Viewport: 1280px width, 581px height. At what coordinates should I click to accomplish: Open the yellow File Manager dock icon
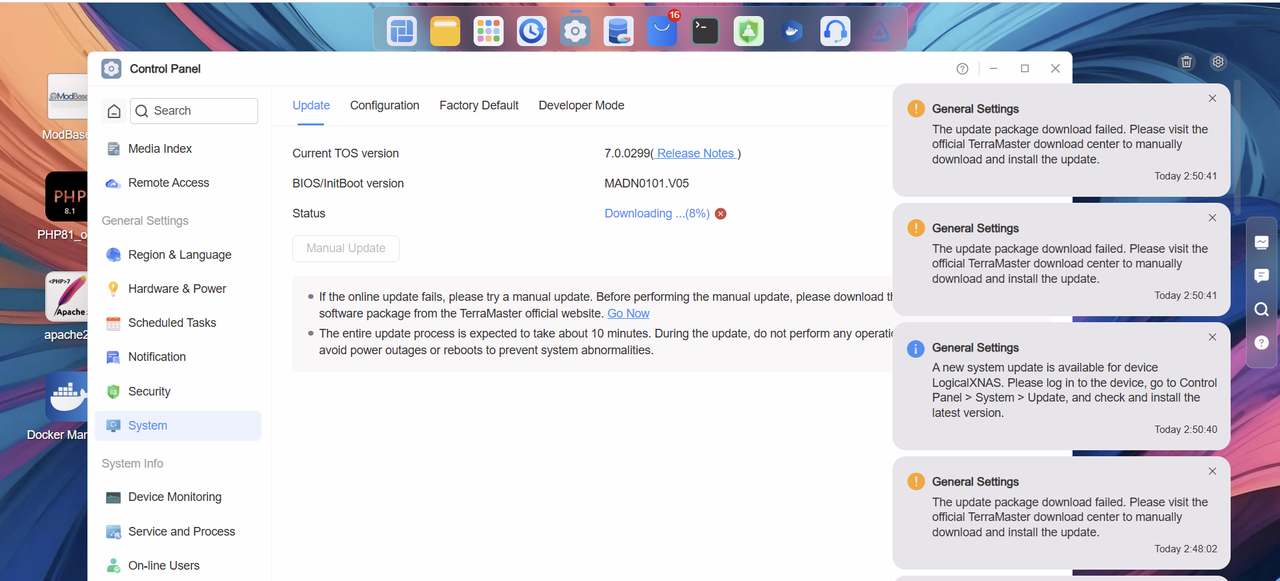click(445, 31)
